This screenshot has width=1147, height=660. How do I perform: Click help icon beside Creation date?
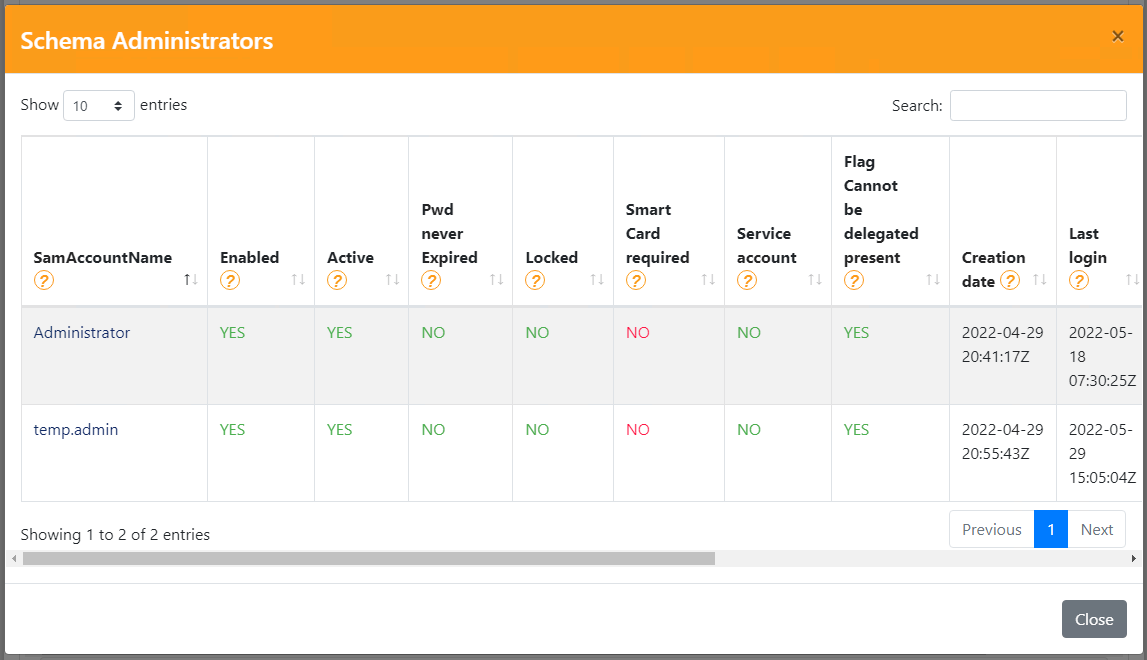pyautogui.click(x=1010, y=281)
